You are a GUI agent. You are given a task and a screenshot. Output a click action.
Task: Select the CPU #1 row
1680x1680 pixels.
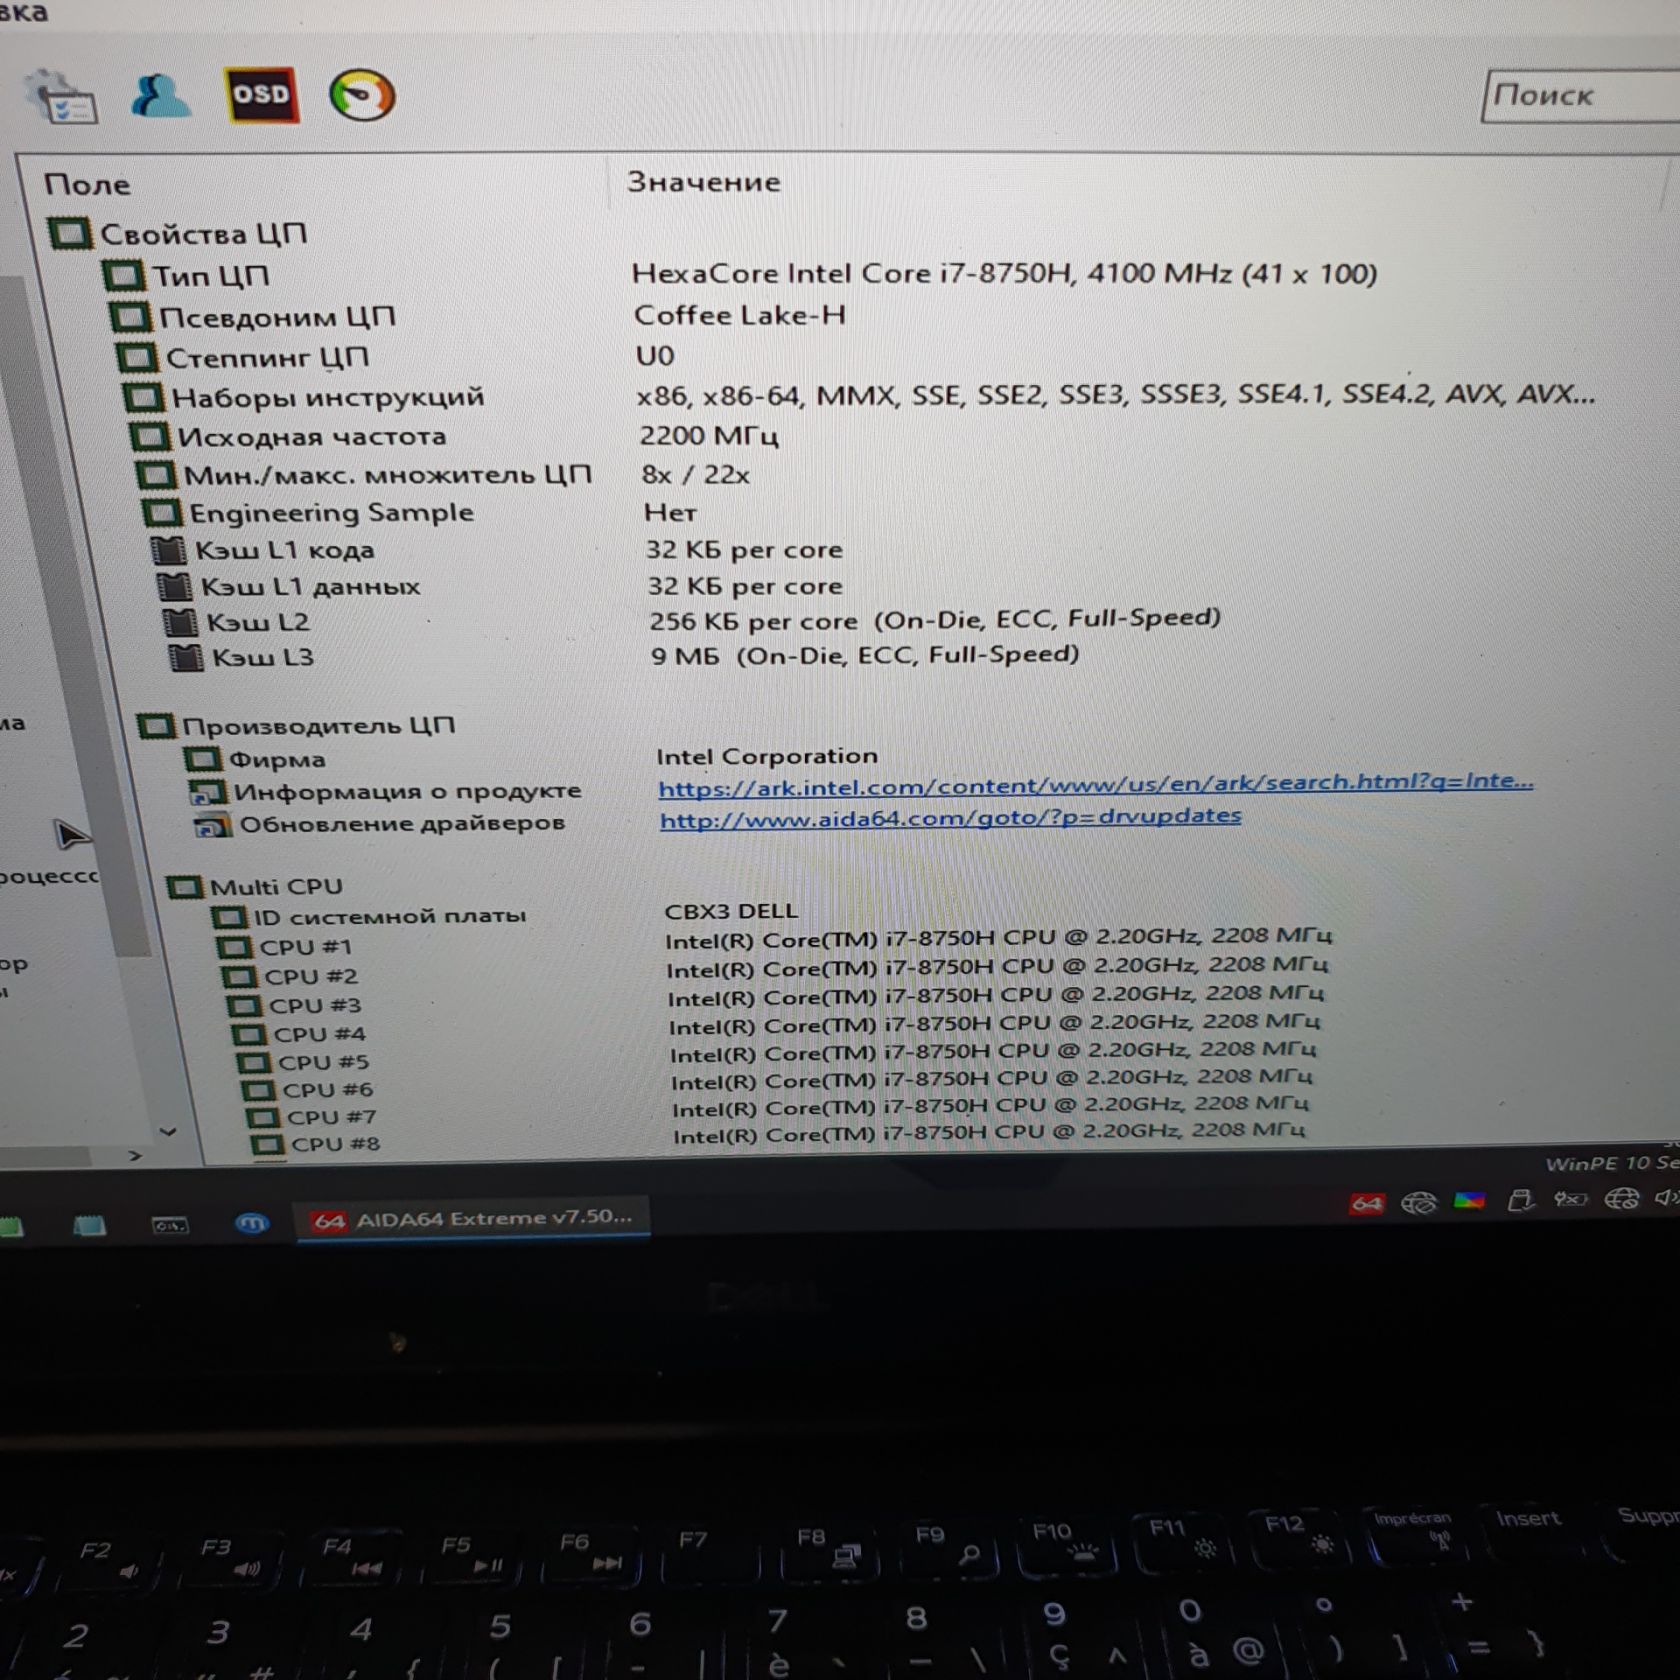(775, 942)
